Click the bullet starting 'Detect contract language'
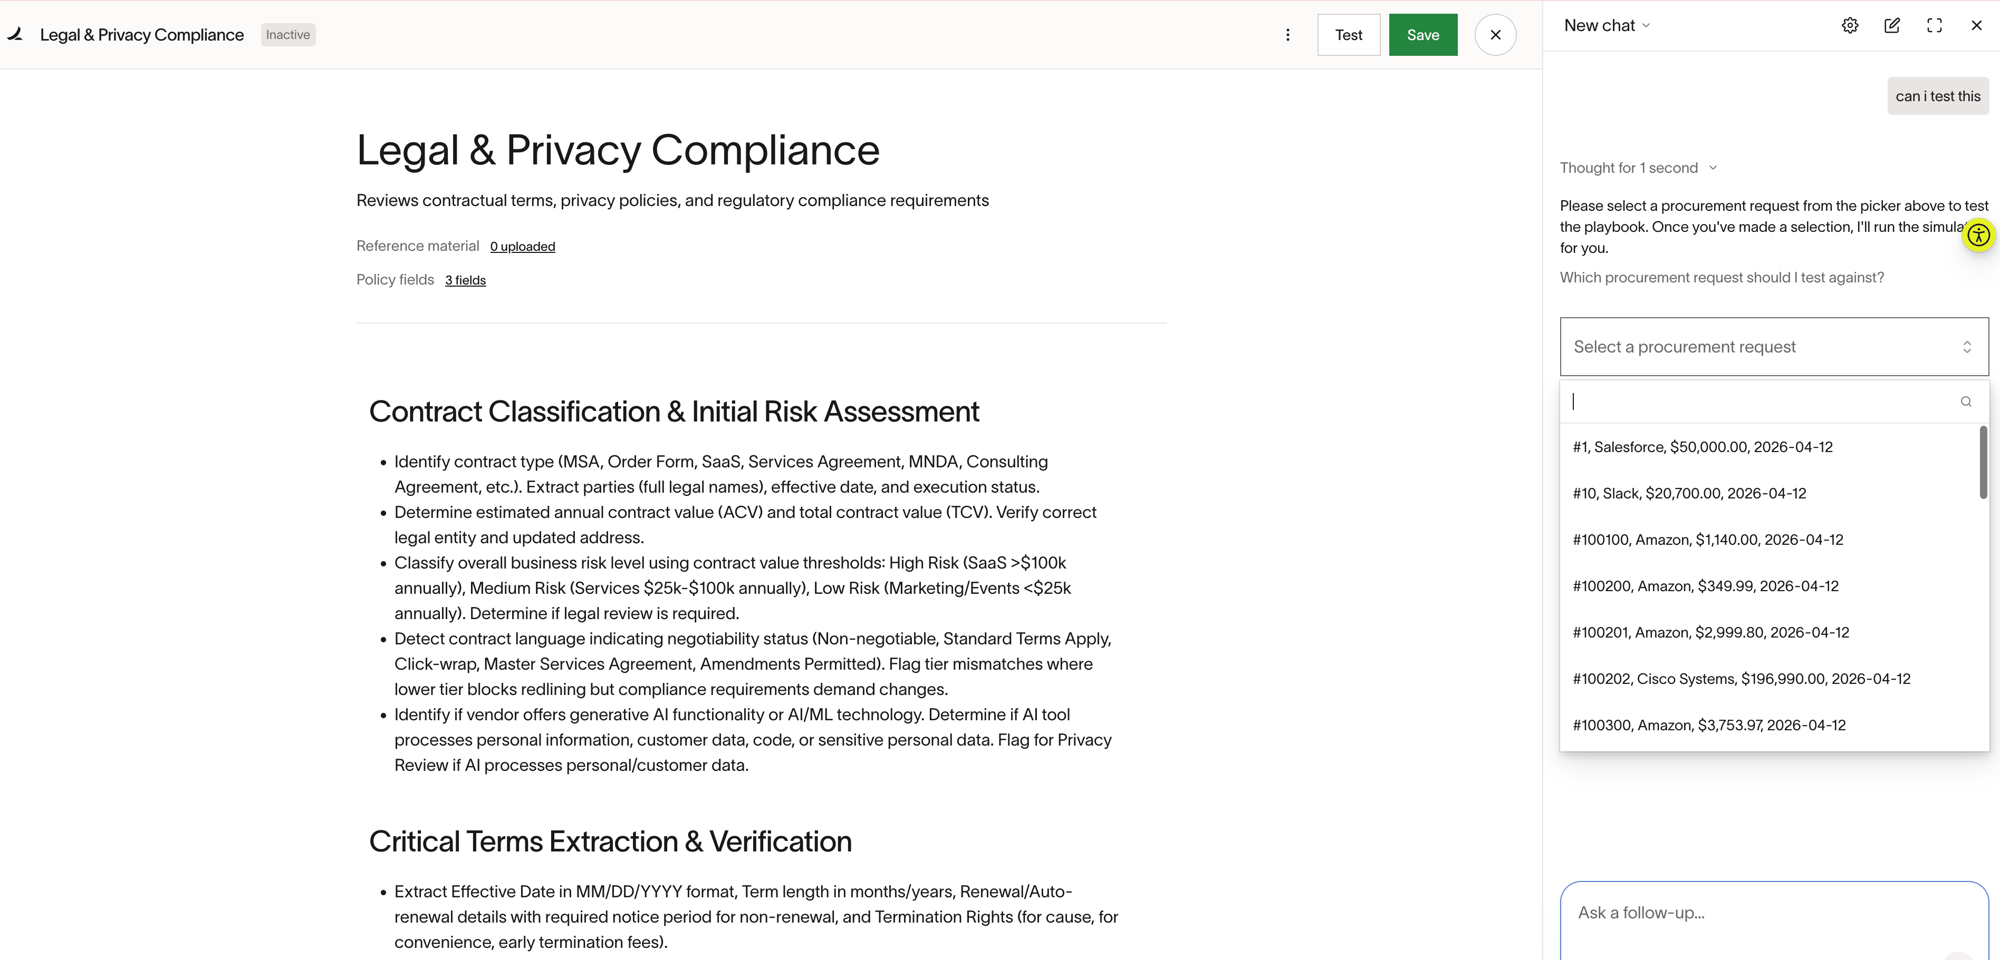This screenshot has height=960, width=2000. [x=755, y=664]
